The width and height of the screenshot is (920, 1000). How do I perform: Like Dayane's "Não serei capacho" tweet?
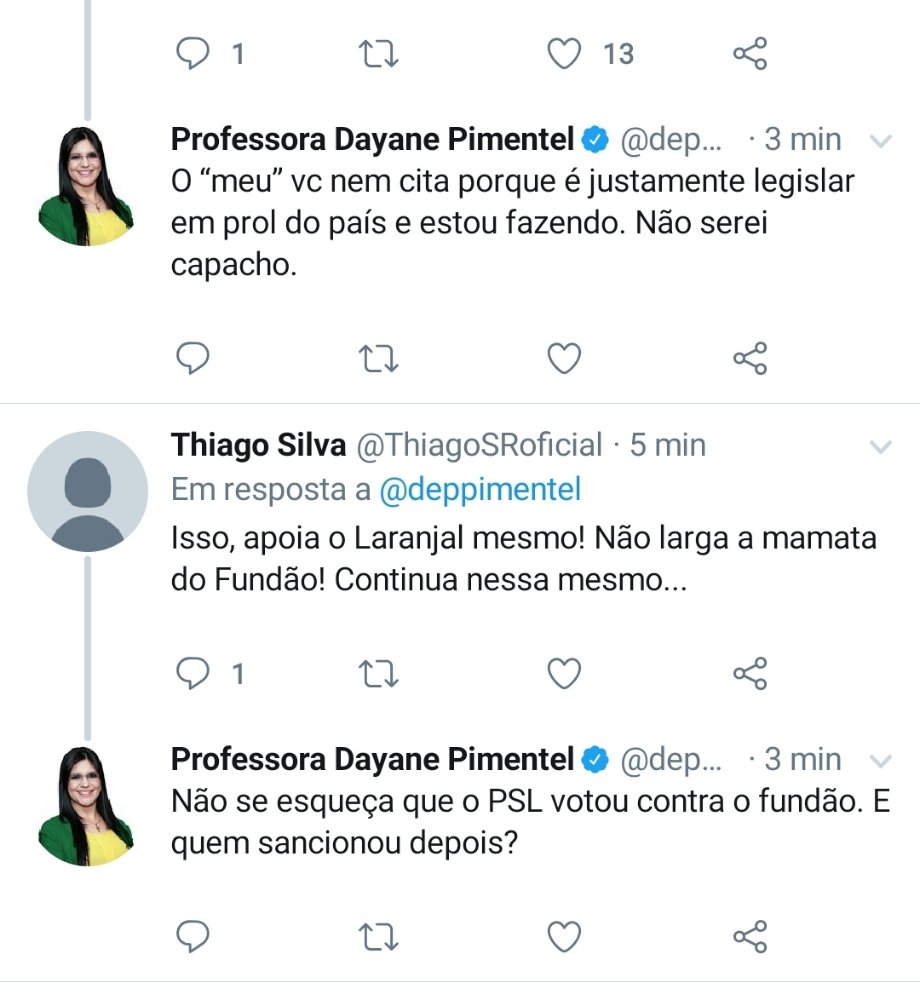(565, 358)
